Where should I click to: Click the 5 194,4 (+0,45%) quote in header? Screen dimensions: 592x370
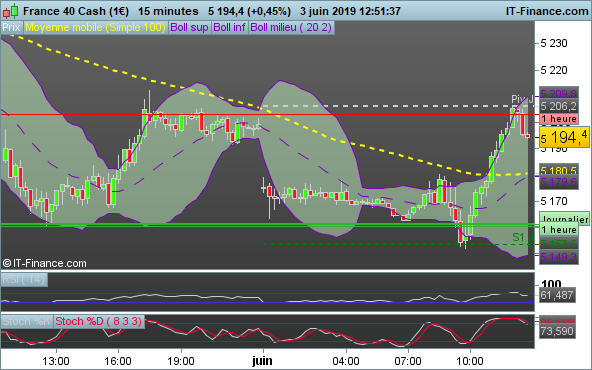point(249,11)
